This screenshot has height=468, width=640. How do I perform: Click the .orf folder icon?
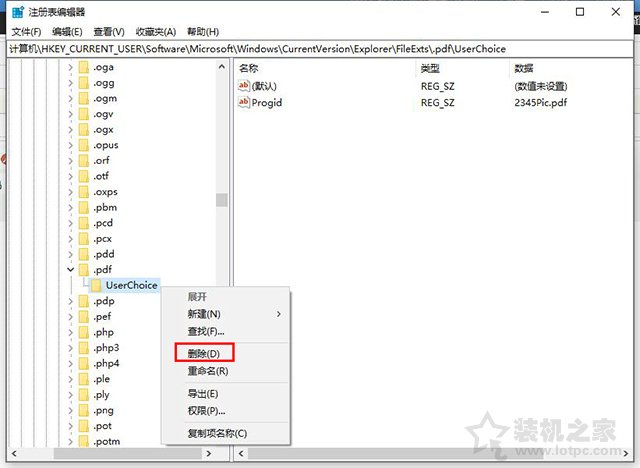pos(84,161)
